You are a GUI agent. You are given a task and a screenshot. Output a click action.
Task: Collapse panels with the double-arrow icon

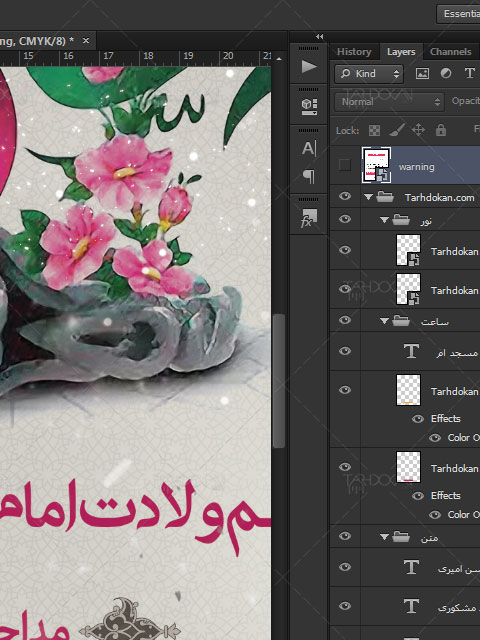click(x=320, y=37)
